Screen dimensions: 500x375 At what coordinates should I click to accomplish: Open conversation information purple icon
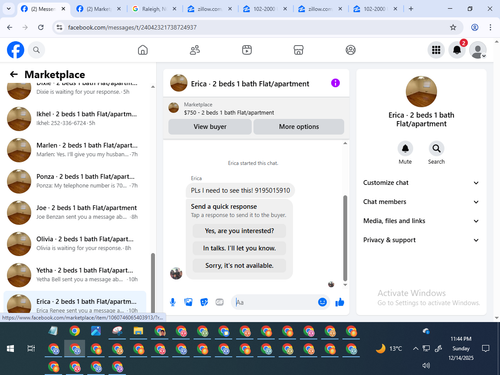[x=335, y=83]
